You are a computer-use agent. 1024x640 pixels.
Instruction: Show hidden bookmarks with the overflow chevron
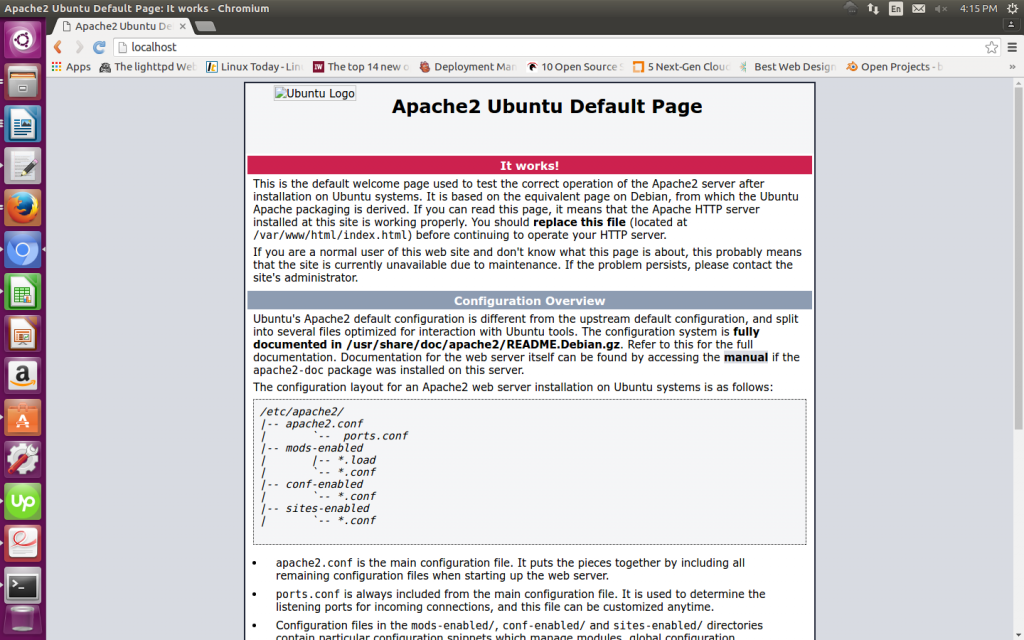[x=1012, y=67]
